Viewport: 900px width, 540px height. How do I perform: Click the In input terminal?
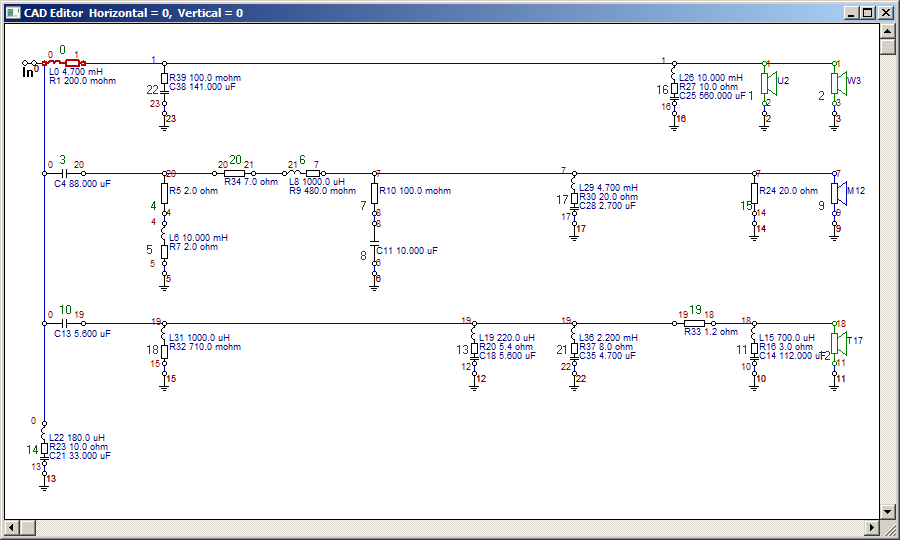click(30, 69)
